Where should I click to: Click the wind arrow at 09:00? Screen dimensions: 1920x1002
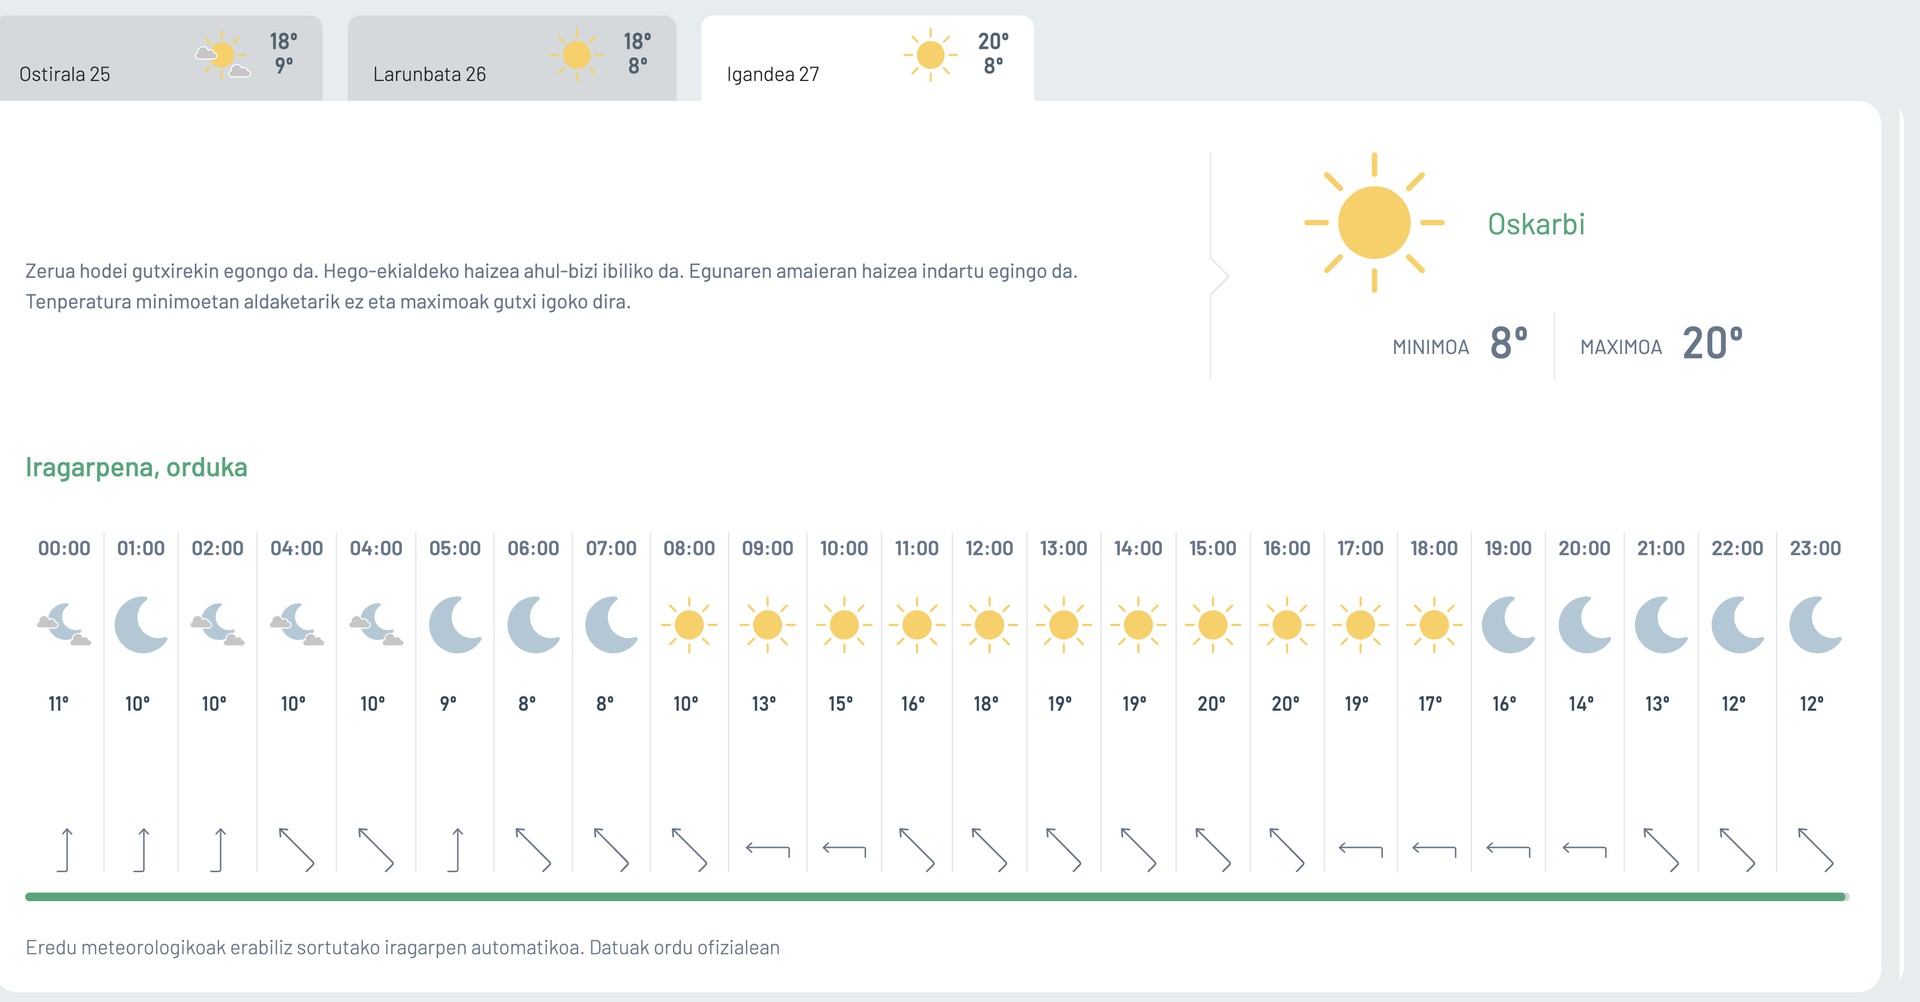[768, 850]
